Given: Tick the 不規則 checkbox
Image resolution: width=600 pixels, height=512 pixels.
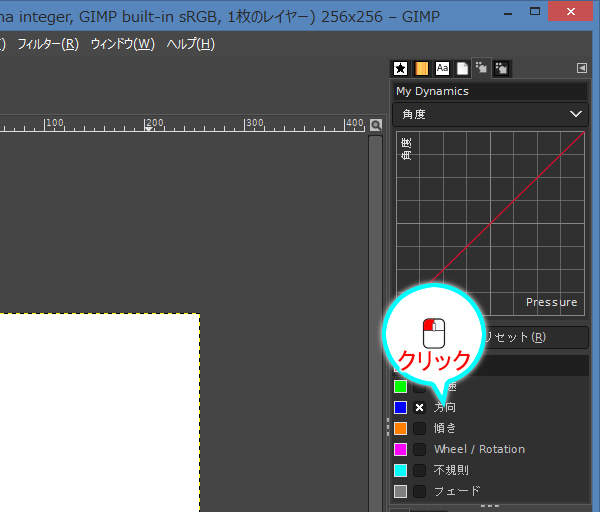Looking at the screenshot, I should (x=420, y=470).
